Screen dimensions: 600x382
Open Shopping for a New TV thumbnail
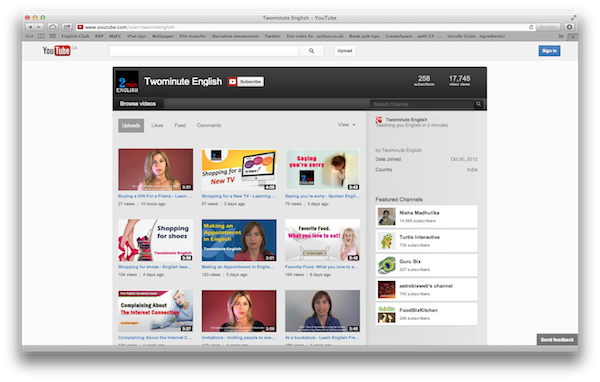(x=239, y=170)
